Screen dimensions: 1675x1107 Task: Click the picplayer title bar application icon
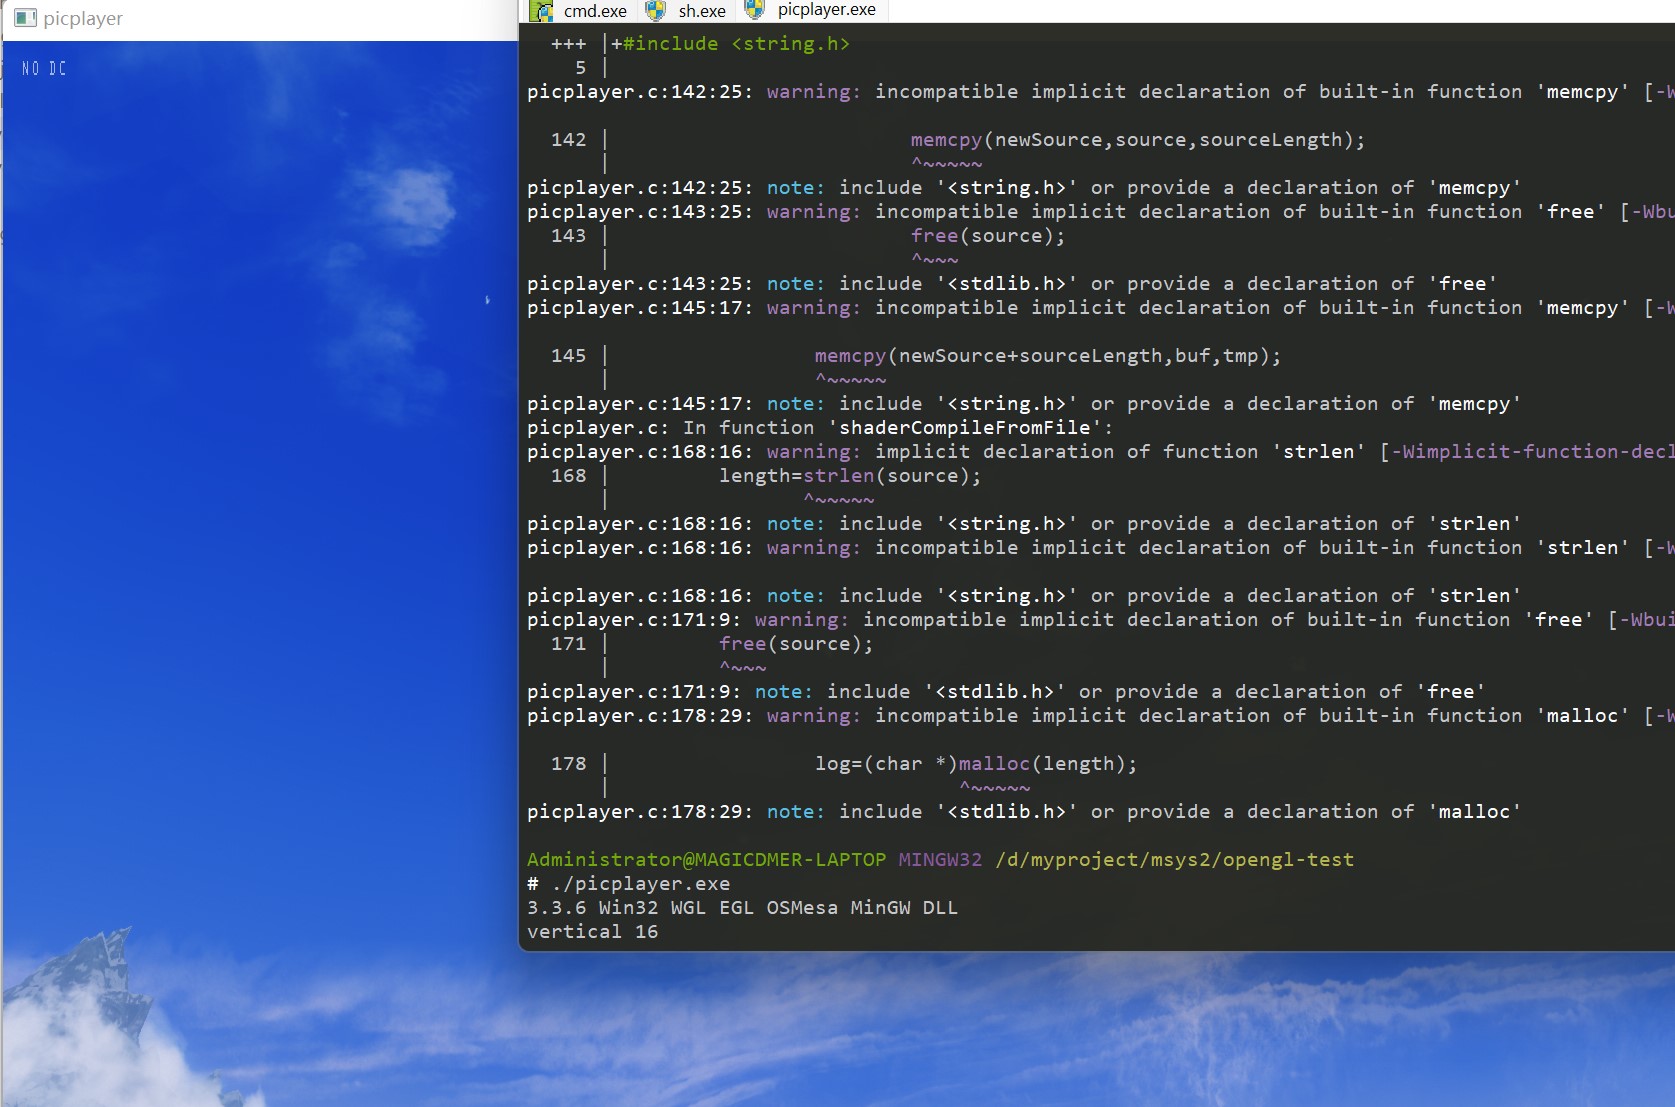coord(25,18)
